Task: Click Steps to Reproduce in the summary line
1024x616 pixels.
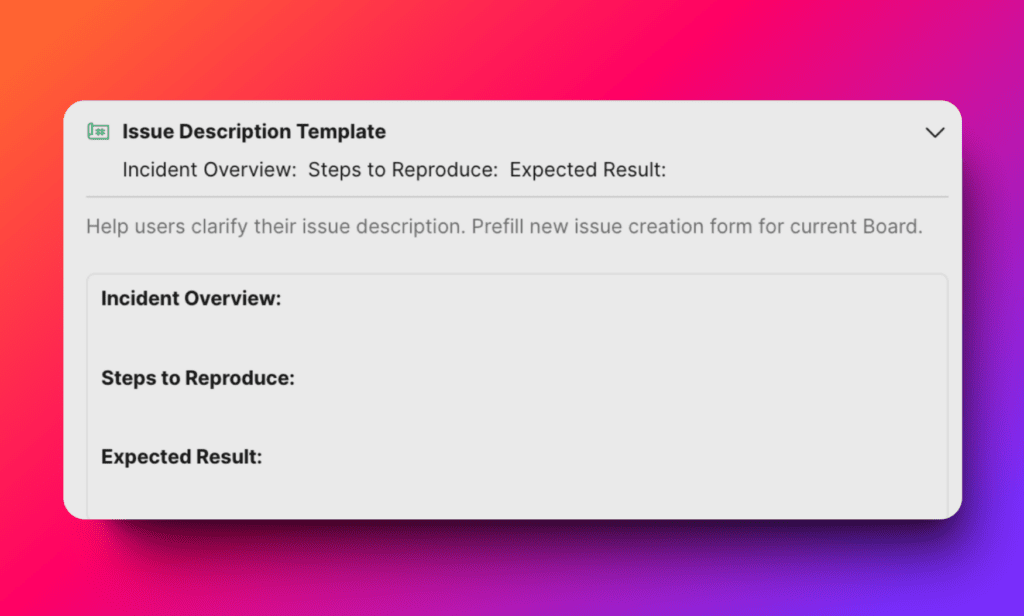Action: pyautogui.click(x=402, y=170)
